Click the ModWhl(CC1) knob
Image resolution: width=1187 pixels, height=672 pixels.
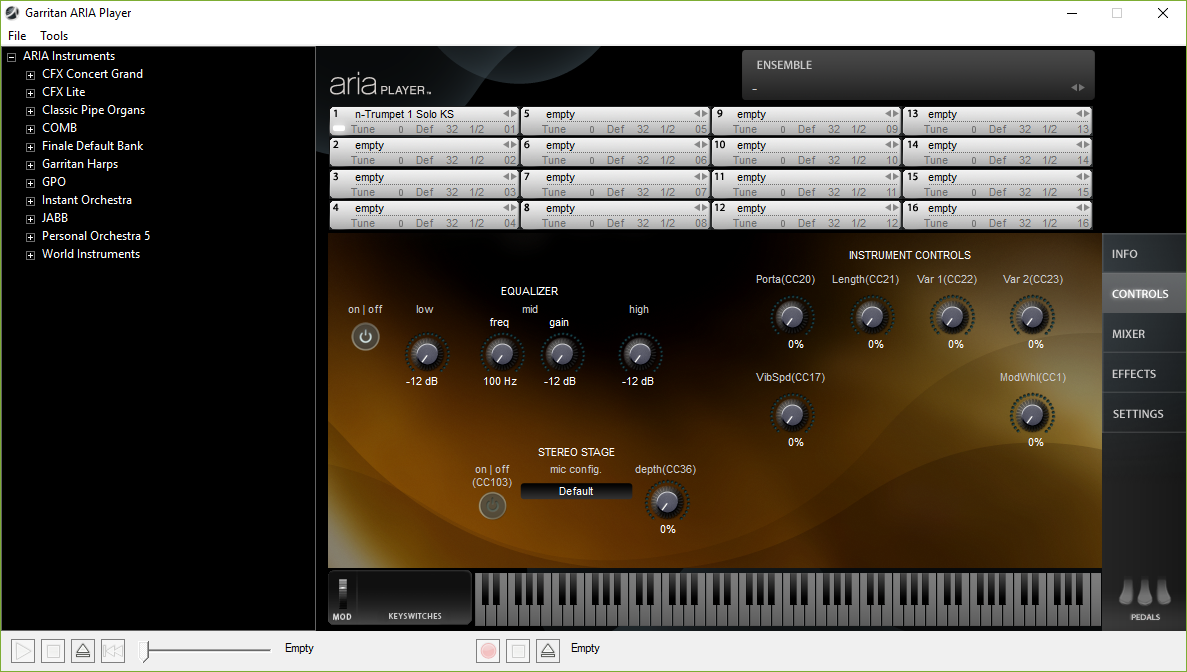tap(1032, 415)
